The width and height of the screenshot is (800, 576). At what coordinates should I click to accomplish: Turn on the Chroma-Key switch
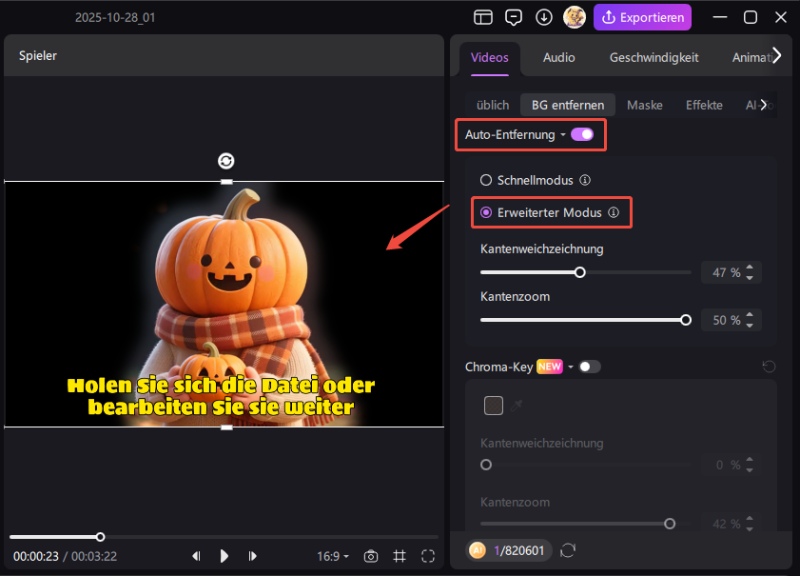coord(590,367)
